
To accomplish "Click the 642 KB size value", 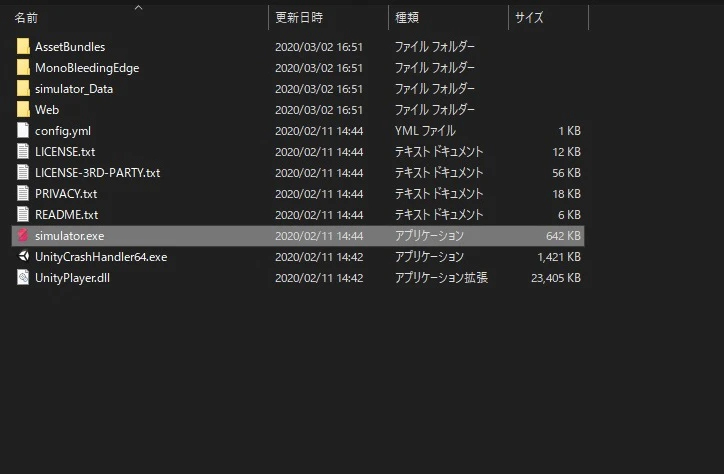I will point(563,236).
